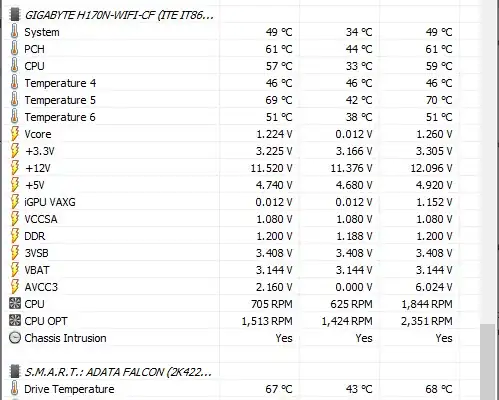Click the CPU fan current 705 RPM value

(272, 304)
